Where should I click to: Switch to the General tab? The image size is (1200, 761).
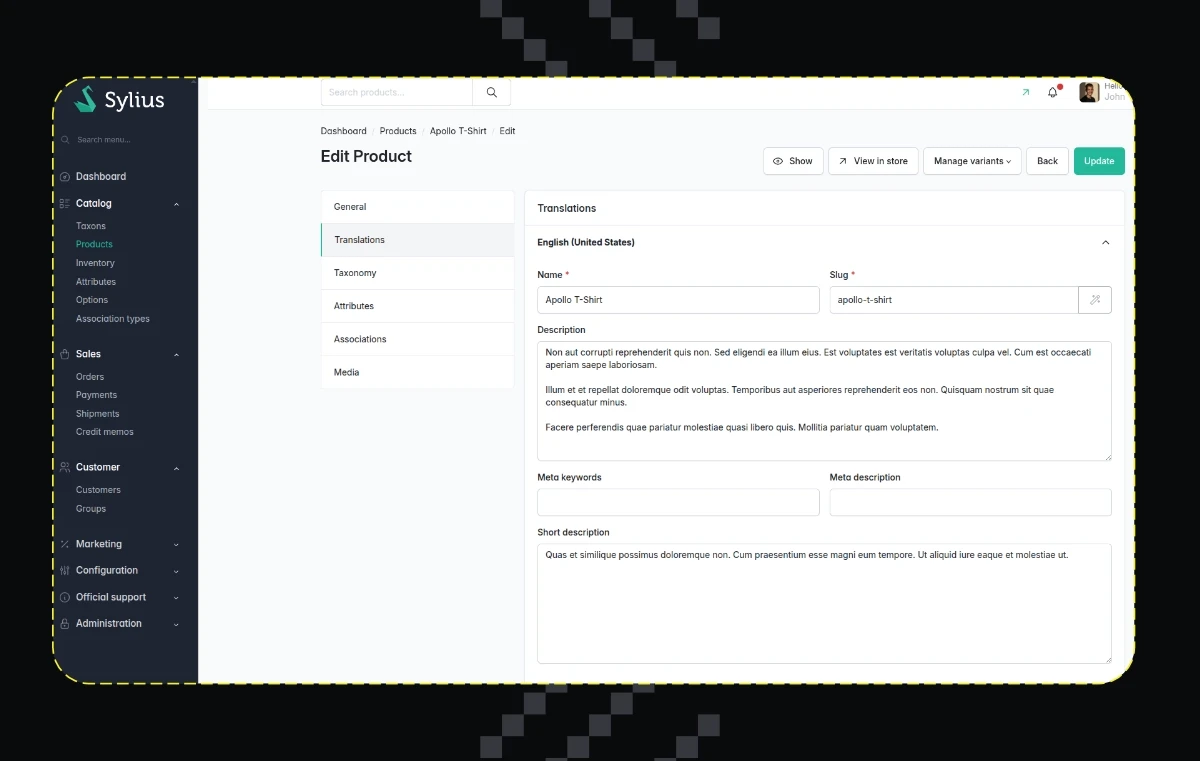tap(417, 207)
